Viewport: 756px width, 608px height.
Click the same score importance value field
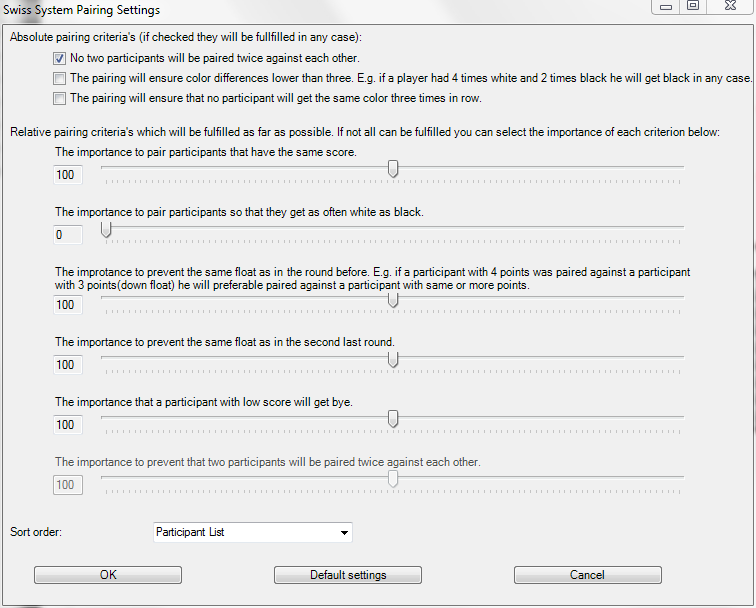point(68,175)
